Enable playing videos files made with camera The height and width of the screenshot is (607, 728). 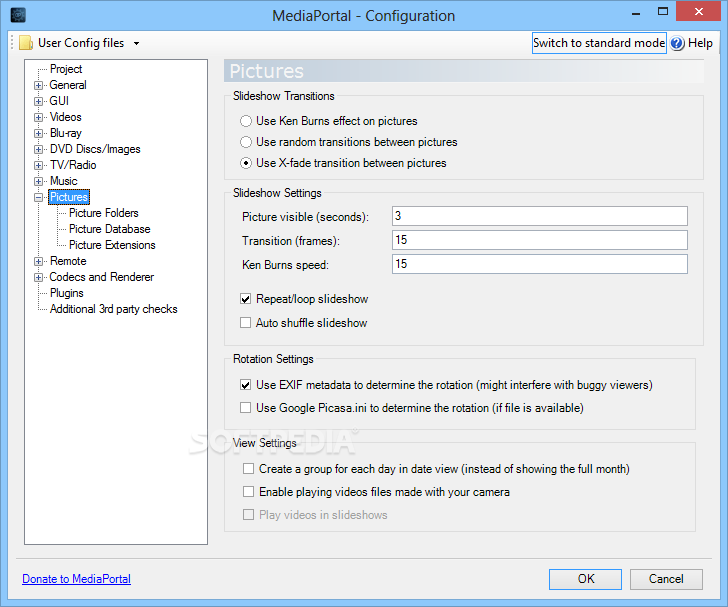coord(248,491)
